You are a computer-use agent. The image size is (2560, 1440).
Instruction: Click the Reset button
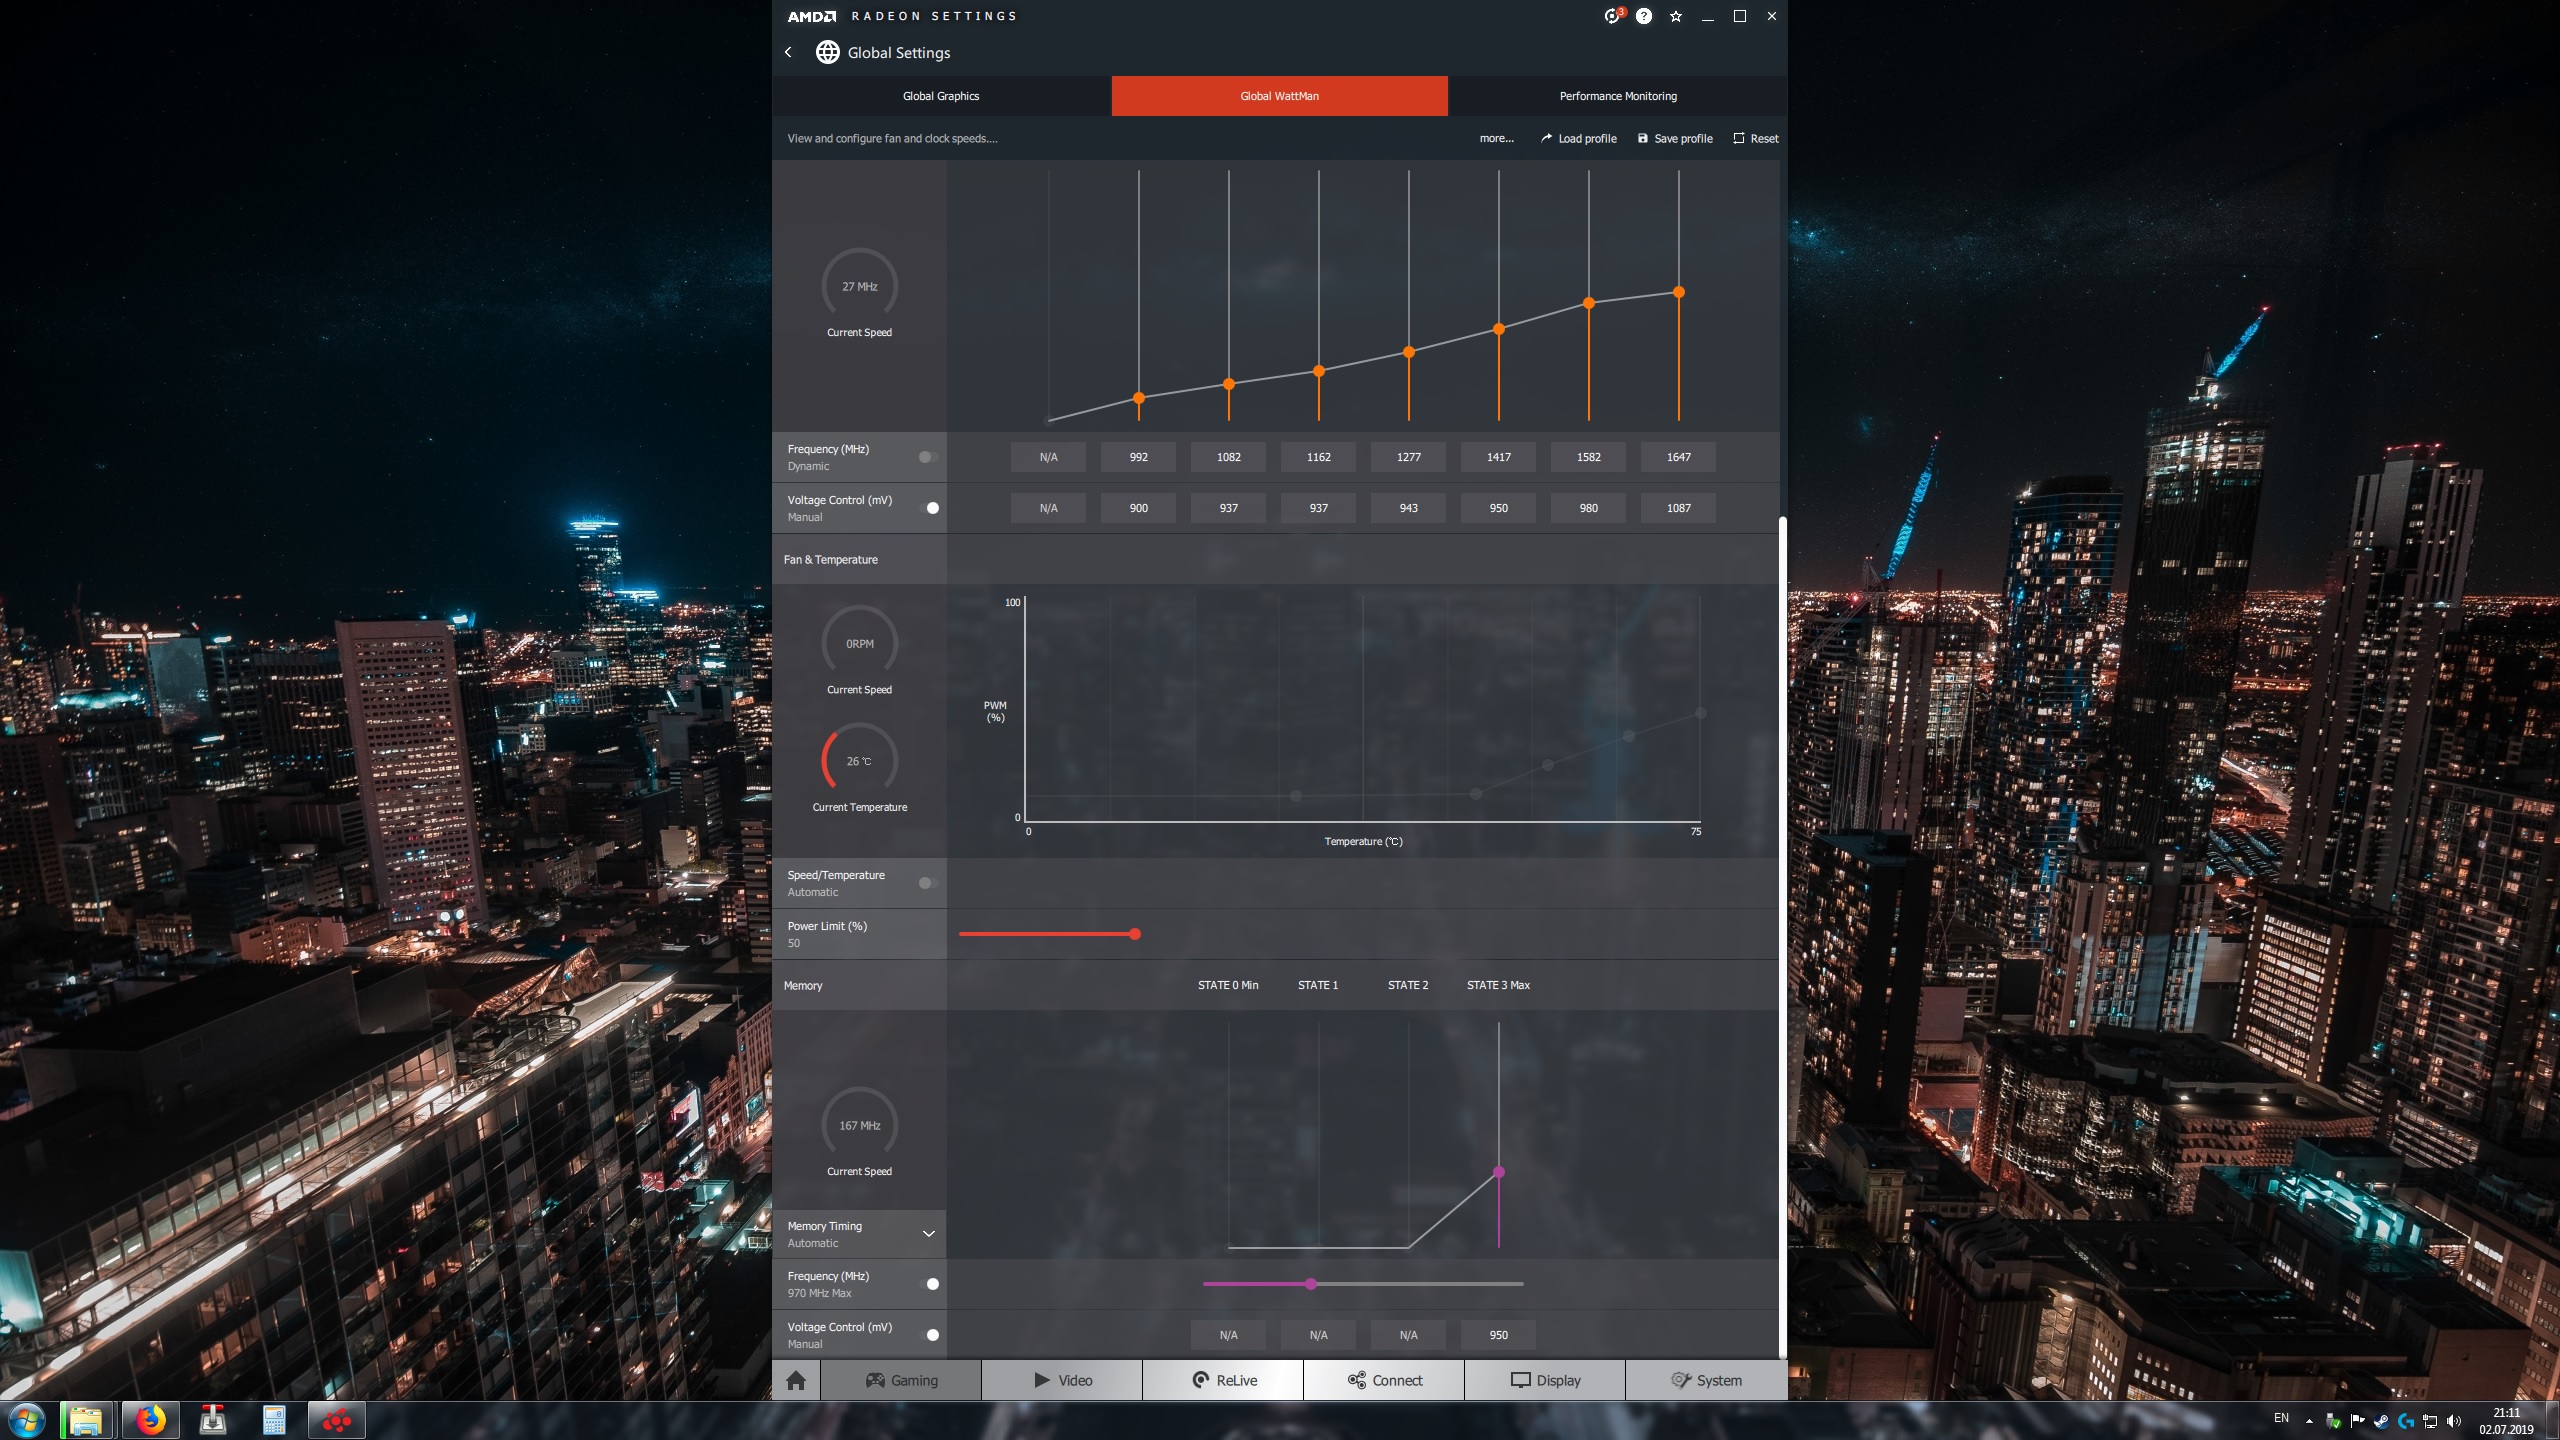(1756, 139)
